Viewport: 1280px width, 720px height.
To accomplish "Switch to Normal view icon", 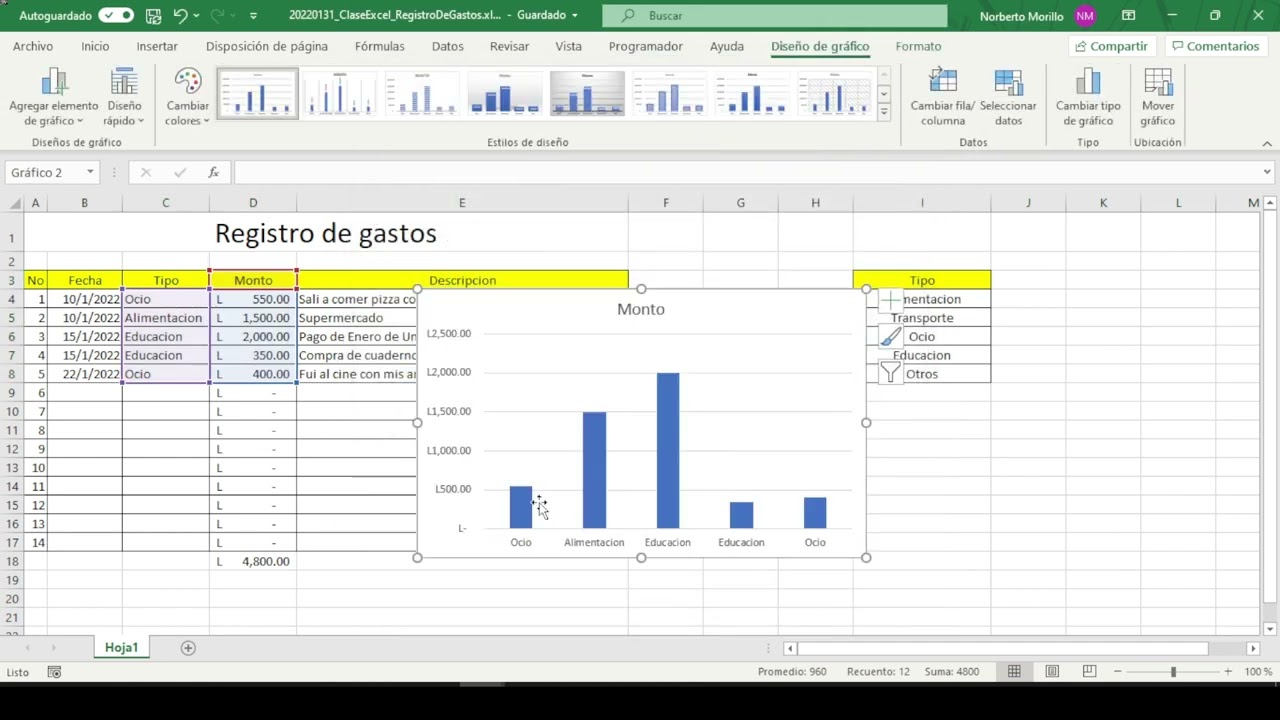I will click(1014, 672).
